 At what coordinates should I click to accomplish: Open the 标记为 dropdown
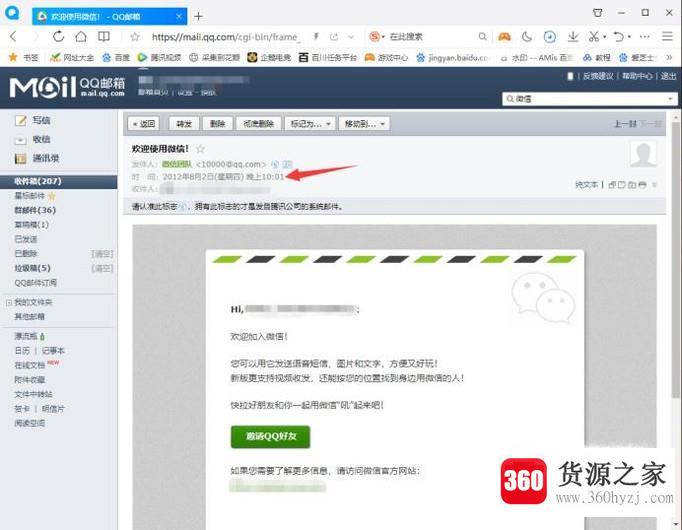310,124
